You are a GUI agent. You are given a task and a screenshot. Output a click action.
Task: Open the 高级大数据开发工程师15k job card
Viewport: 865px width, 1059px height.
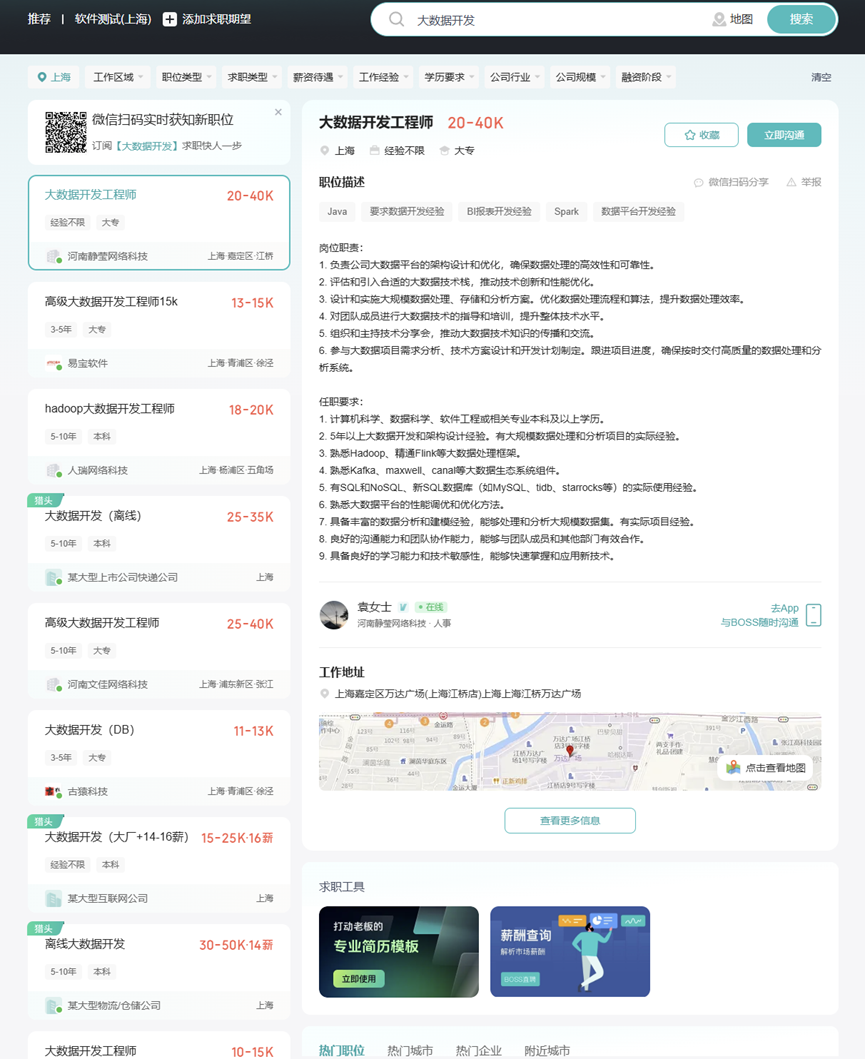click(159, 330)
